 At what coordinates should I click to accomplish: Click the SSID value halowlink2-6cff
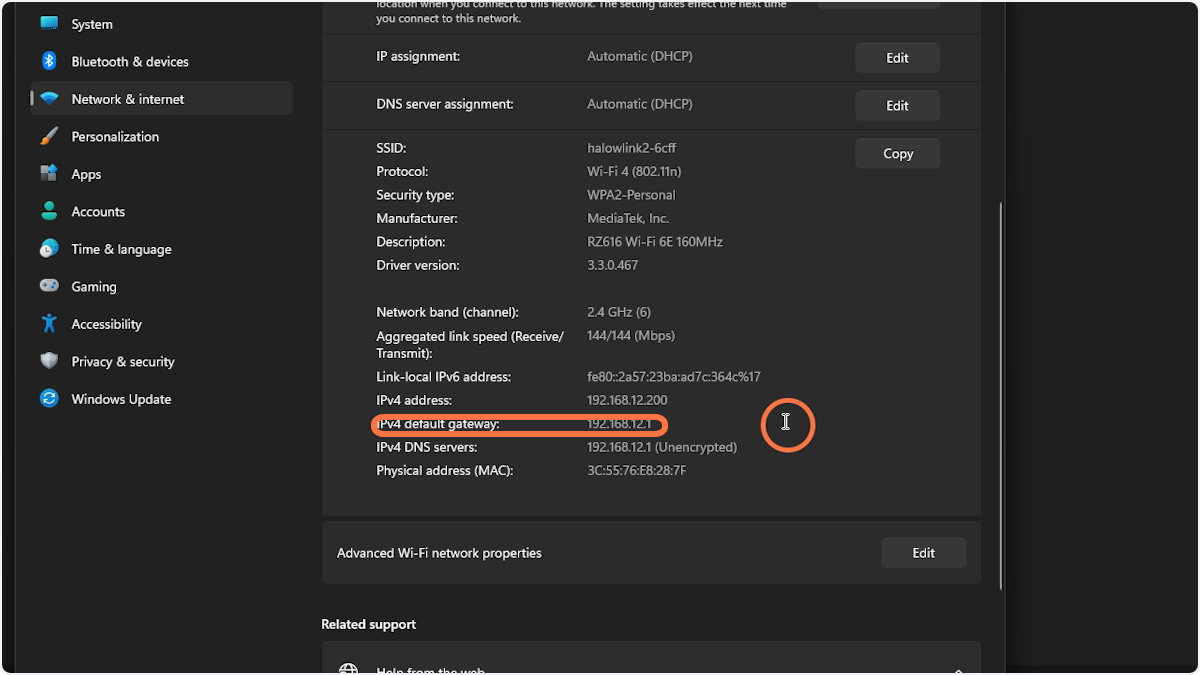coord(631,147)
